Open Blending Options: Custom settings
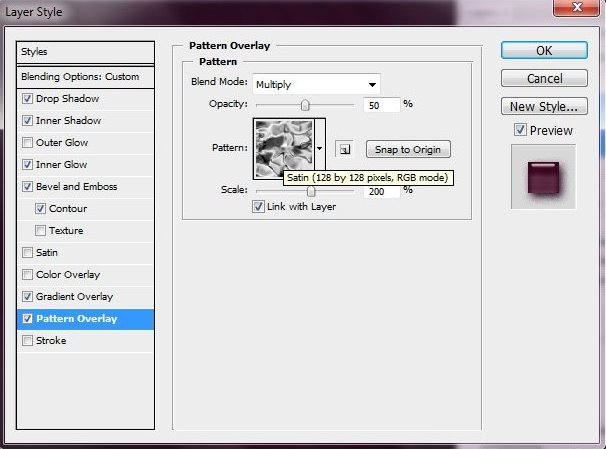This screenshot has height=449, width=606. [x=87, y=77]
